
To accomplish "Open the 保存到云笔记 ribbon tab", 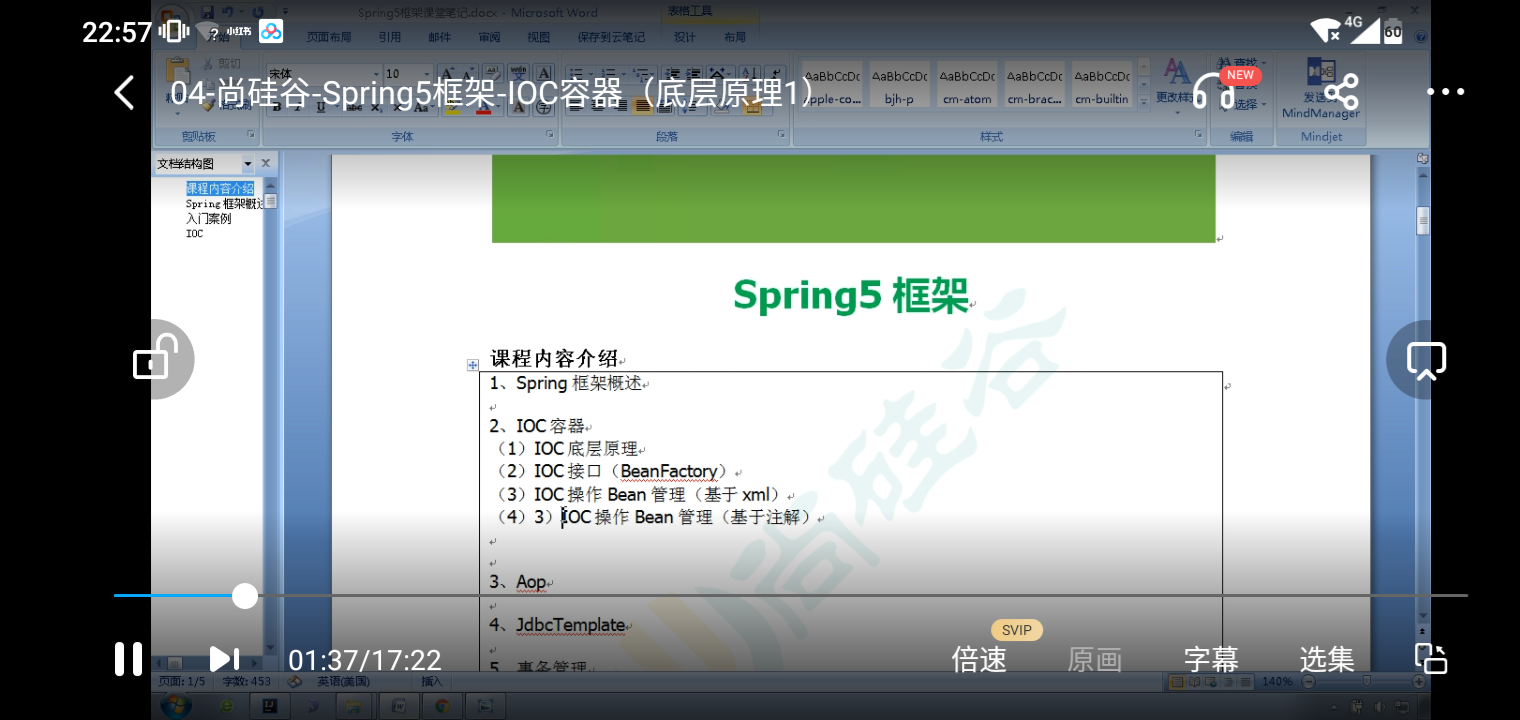I will click(611, 37).
